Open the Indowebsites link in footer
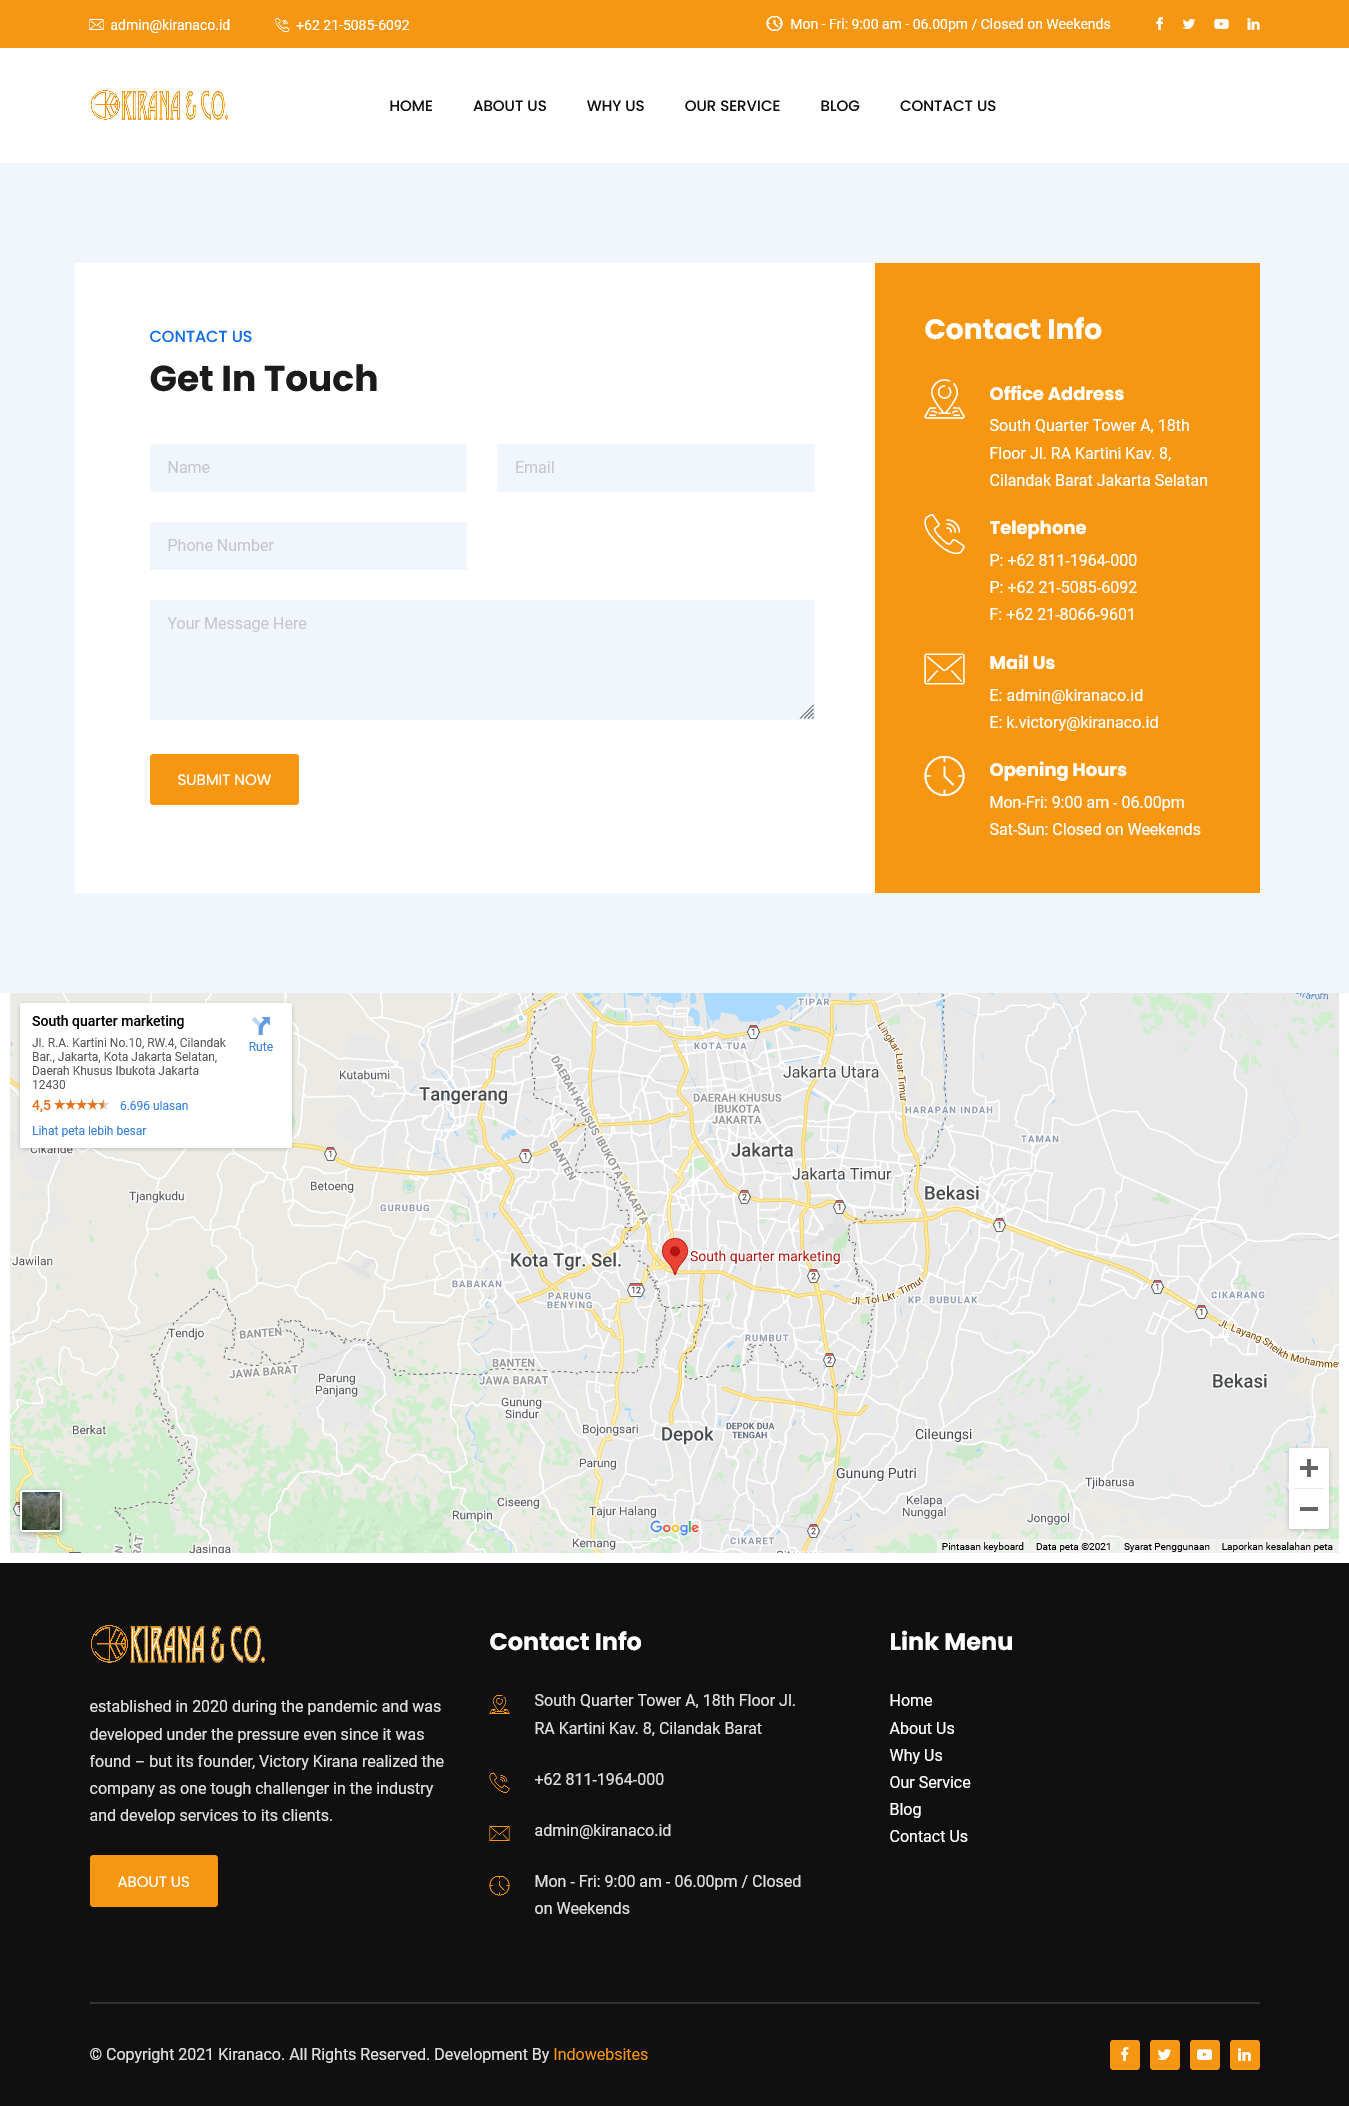Image resolution: width=1349 pixels, height=2106 pixels. (601, 2054)
